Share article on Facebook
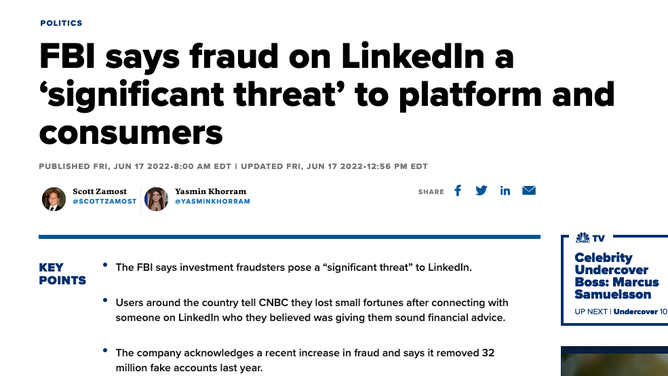This screenshot has width=668, height=376. pyautogui.click(x=458, y=191)
